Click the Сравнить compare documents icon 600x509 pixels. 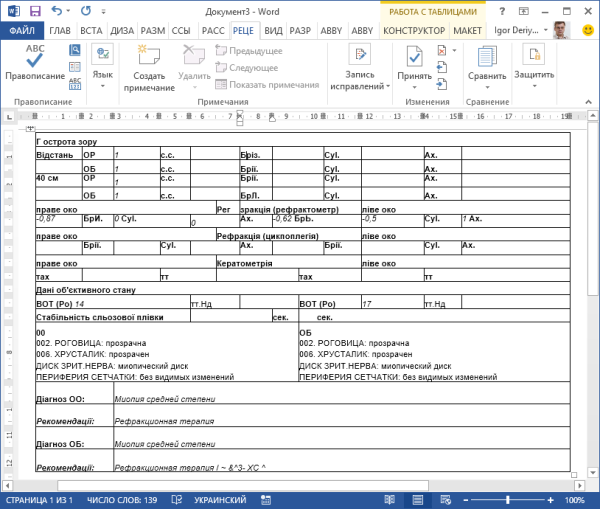(487, 57)
